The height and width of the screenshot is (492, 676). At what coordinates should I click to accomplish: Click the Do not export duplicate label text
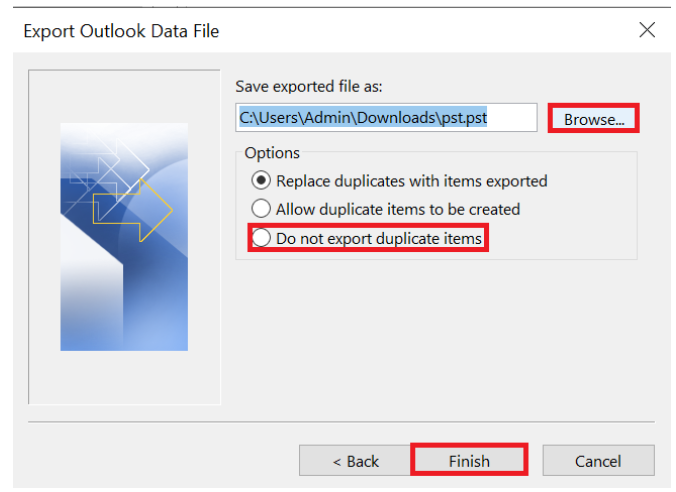click(379, 238)
